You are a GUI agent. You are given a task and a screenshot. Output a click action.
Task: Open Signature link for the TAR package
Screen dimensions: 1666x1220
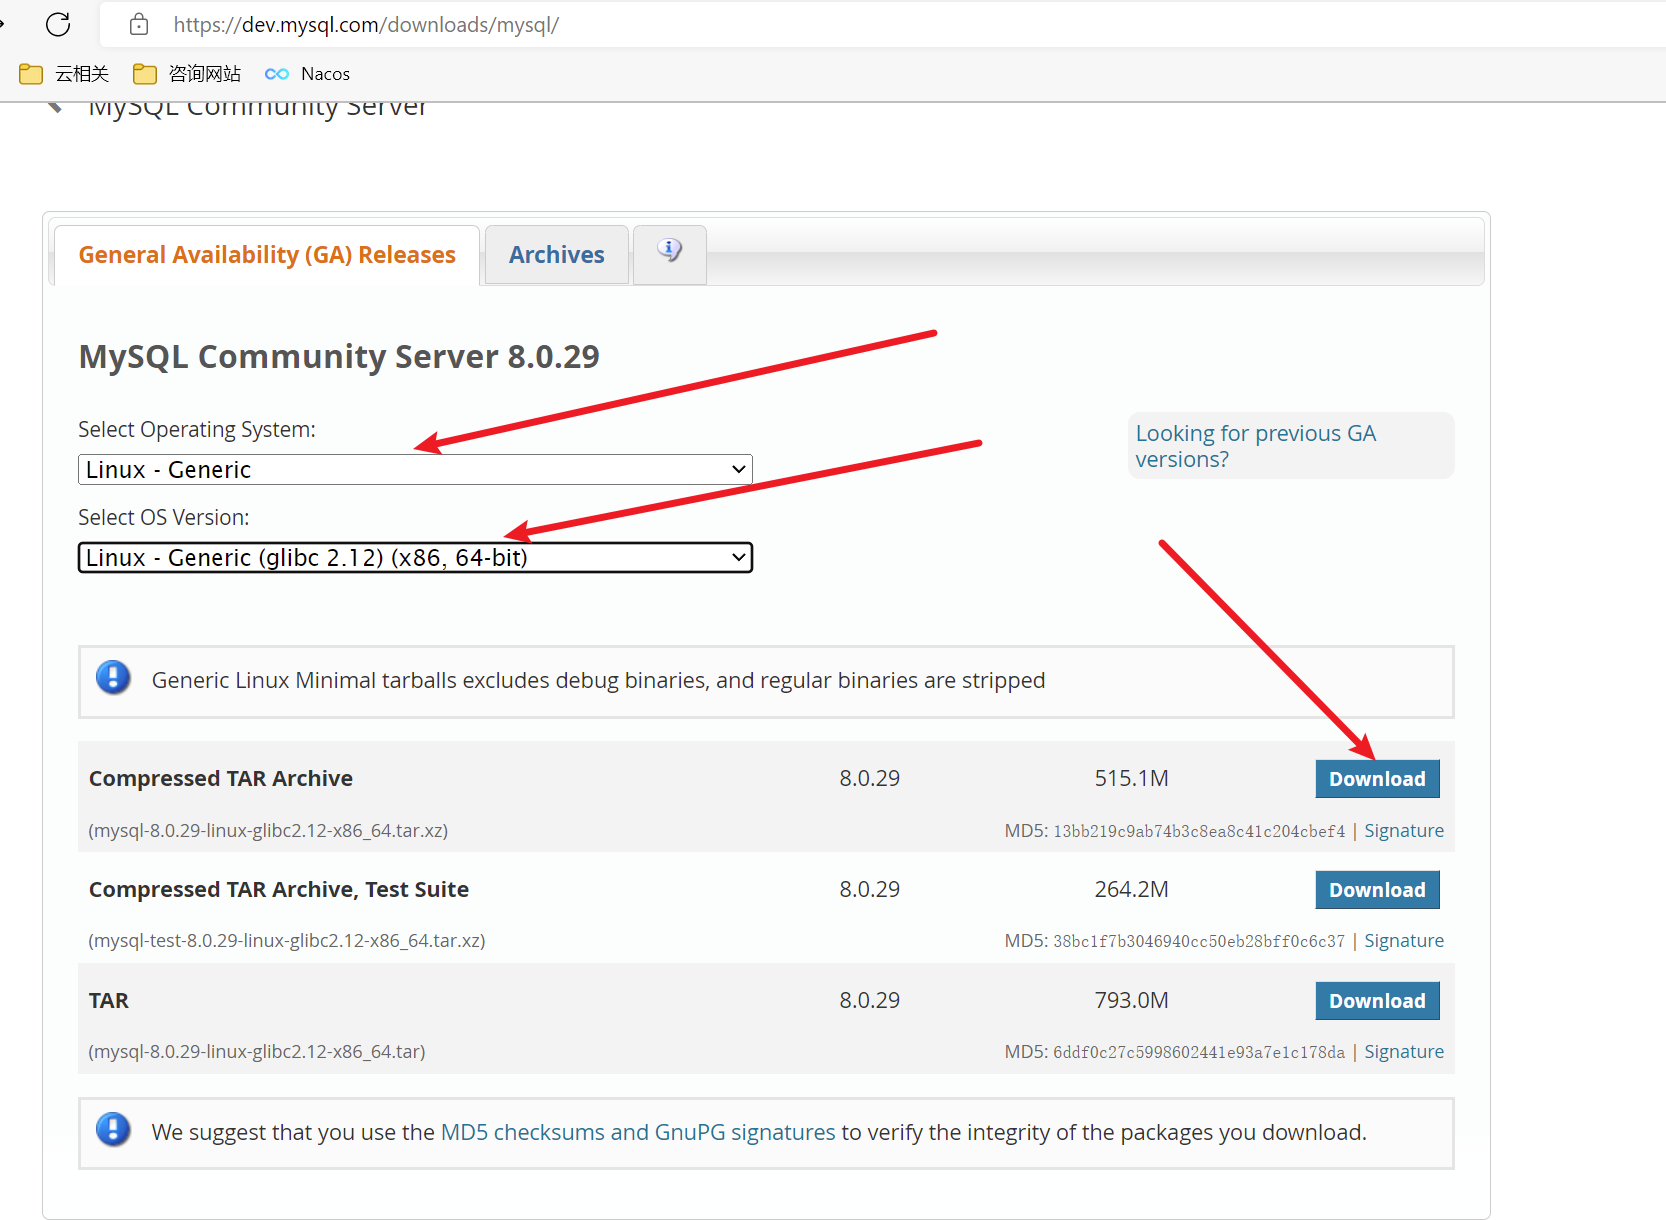tap(1404, 1052)
